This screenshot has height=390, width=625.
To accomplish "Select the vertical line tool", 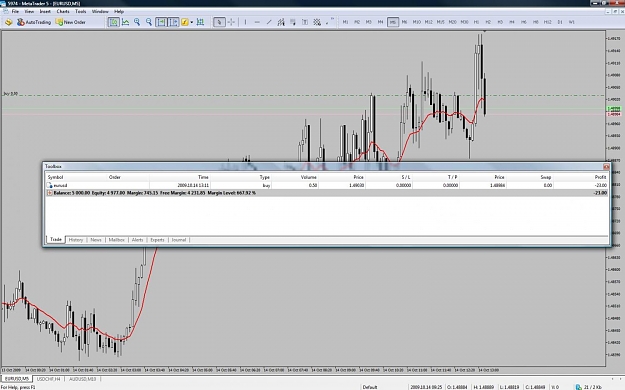I will click(x=245, y=22).
